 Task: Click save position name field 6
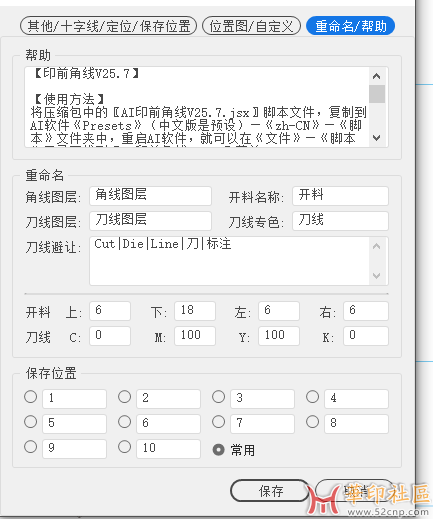pos(169,424)
